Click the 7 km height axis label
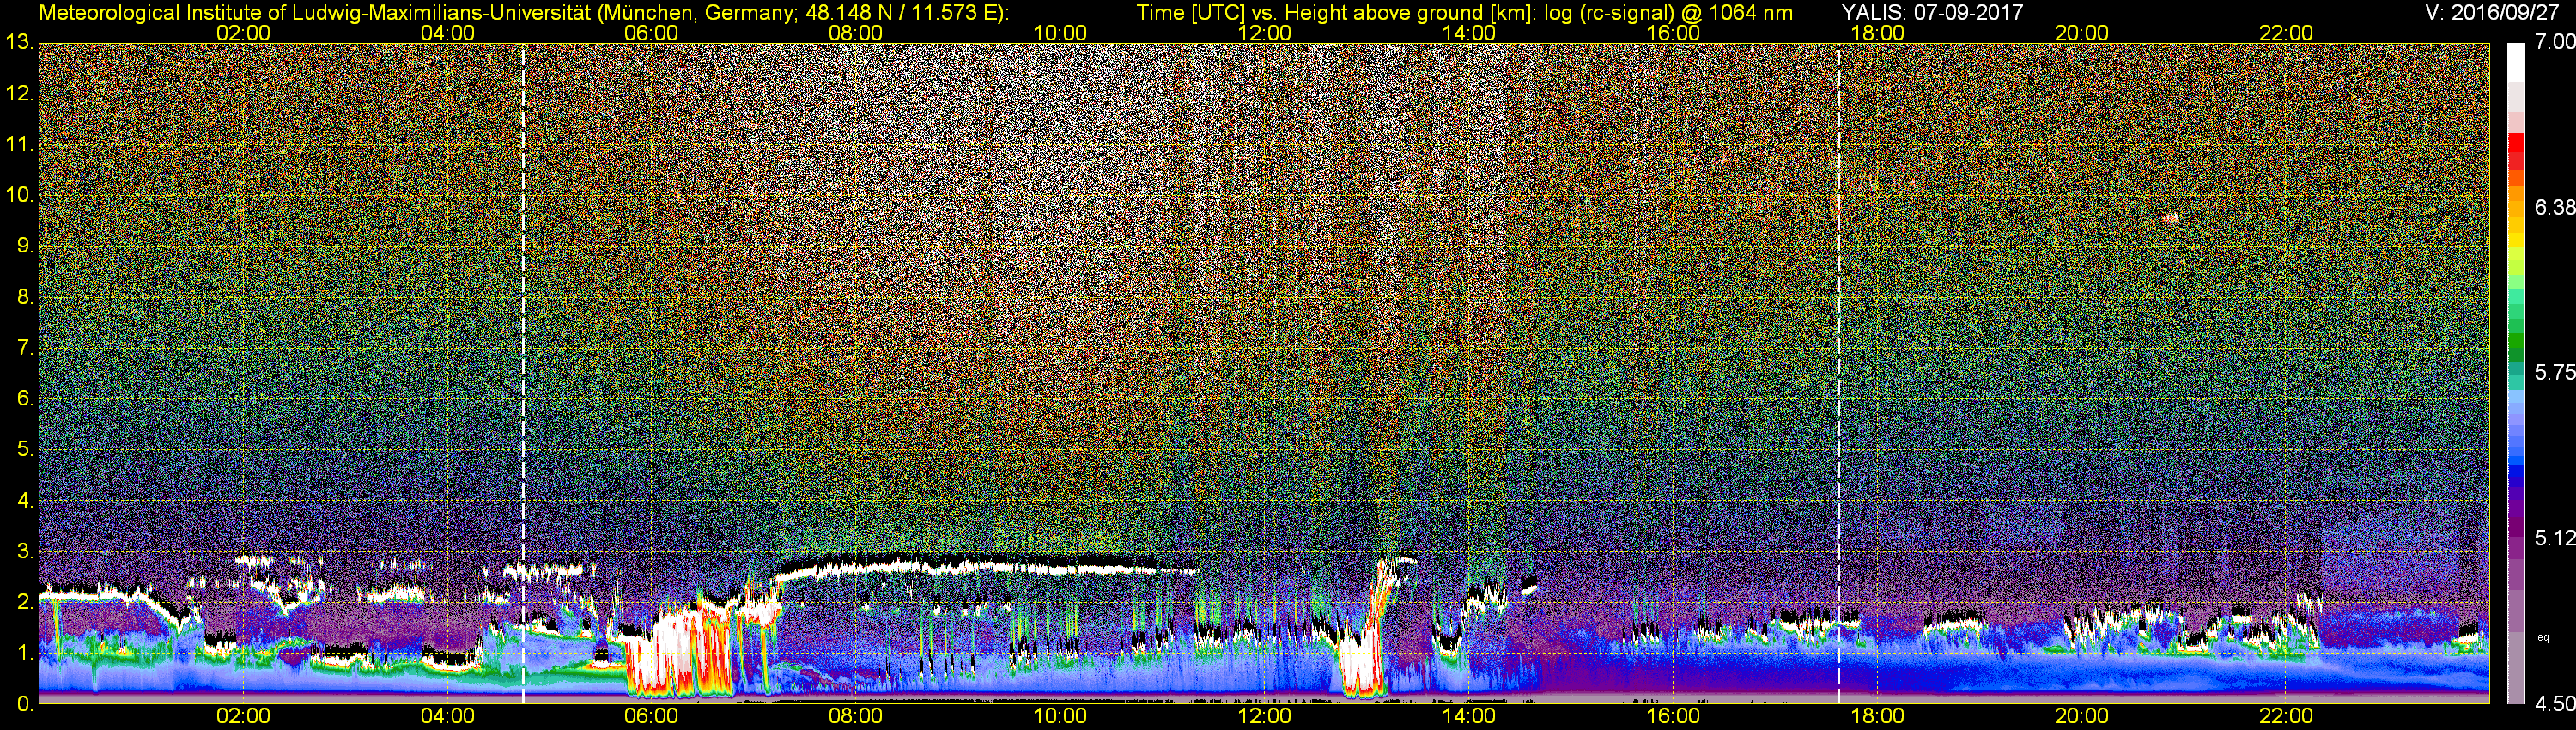The width and height of the screenshot is (2576, 730). (24, 348)
